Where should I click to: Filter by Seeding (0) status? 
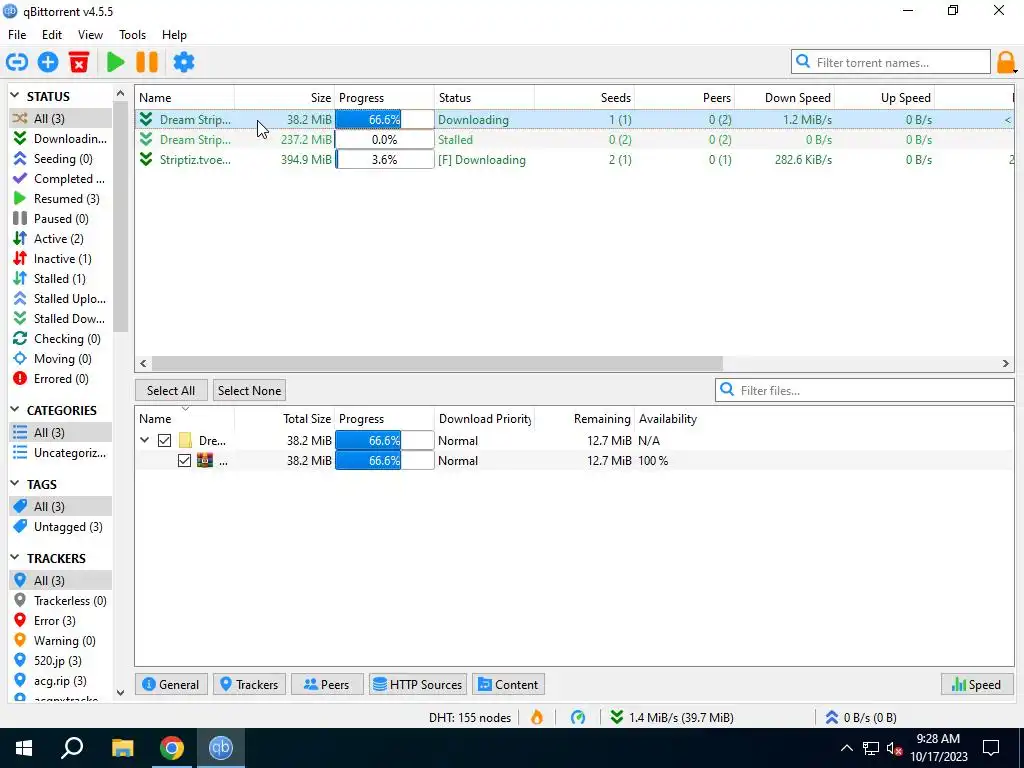click(60, 159)
